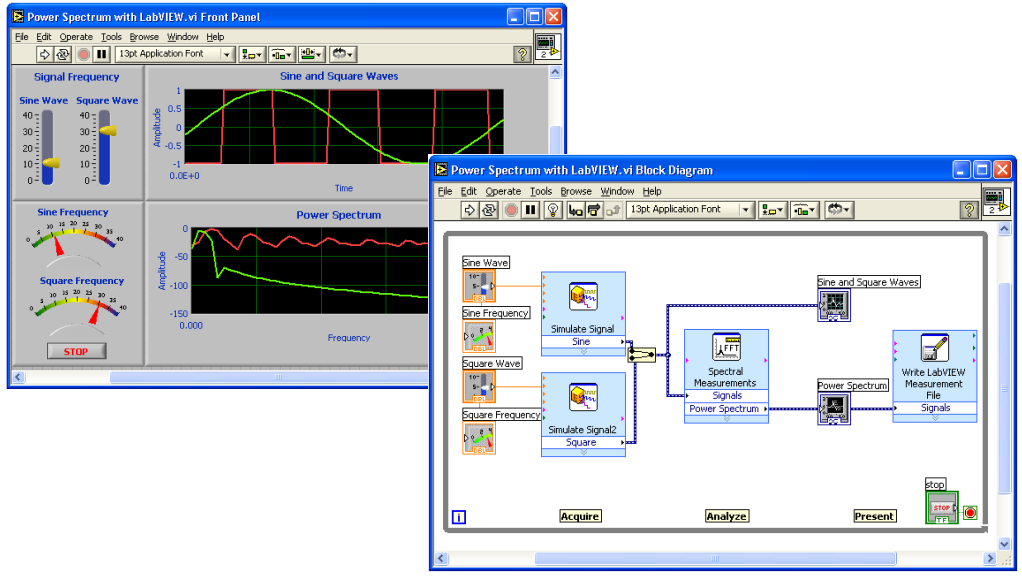Click Run arrow in Front Panel toolbar
1022x578 pixels.
(x=45, y=54)
